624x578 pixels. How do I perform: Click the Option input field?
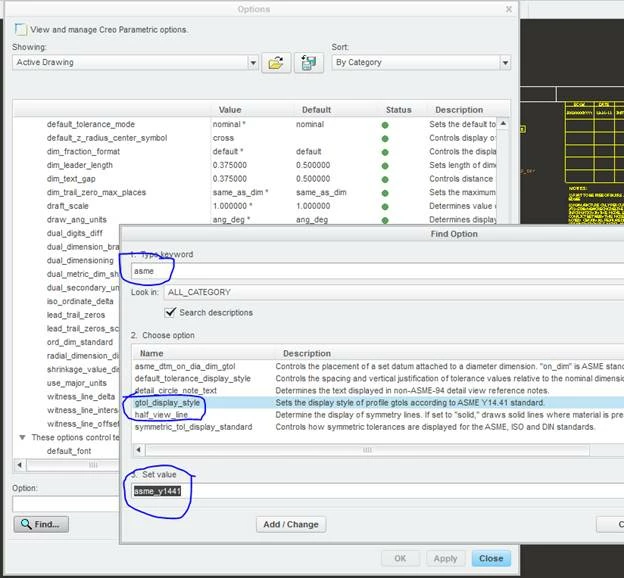tap(66, 504)
